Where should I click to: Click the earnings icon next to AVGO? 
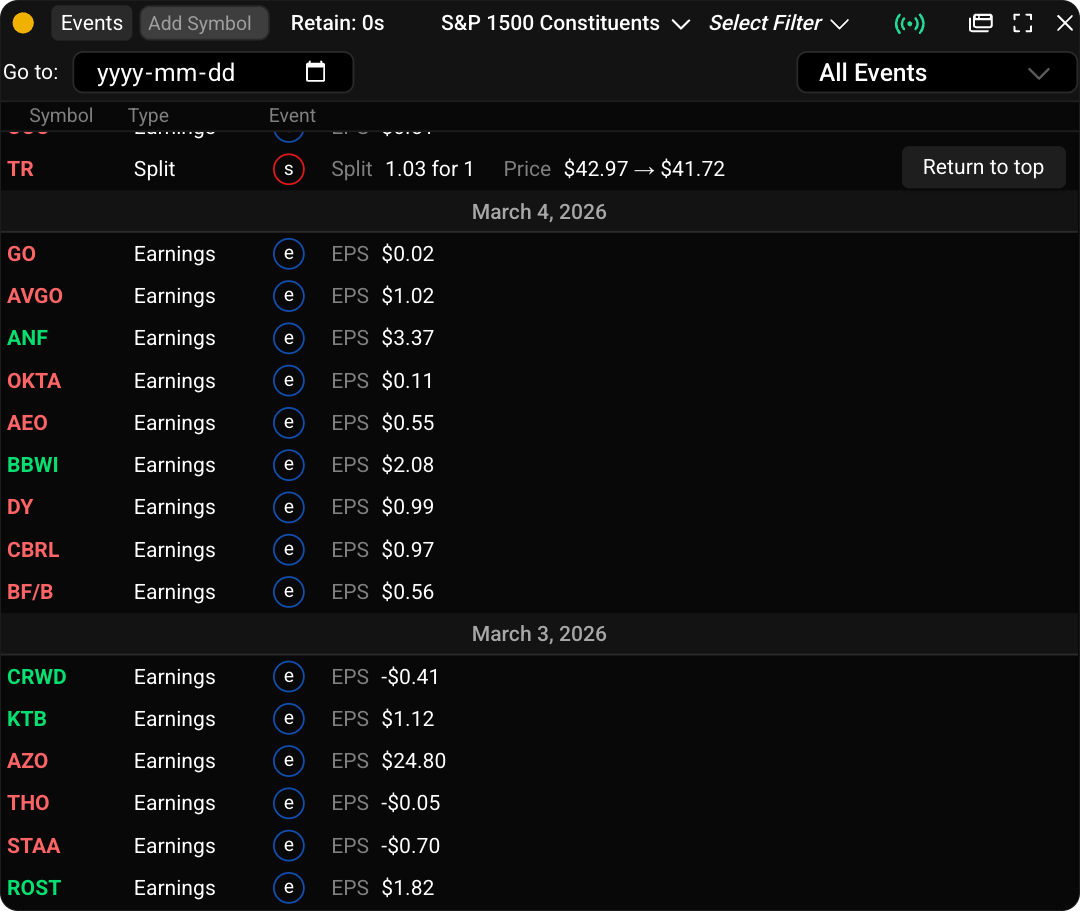click(x=289, y=296)
